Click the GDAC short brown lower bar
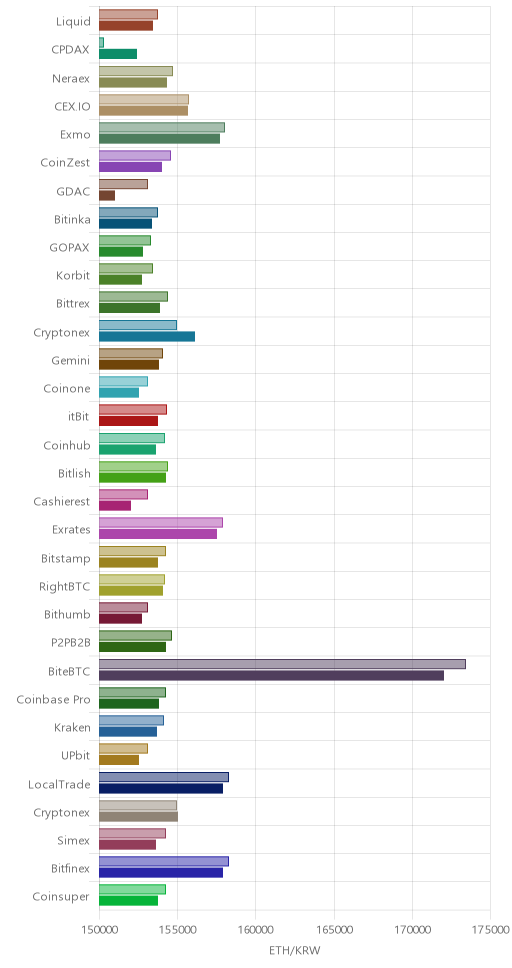The height and width of the screenshot is (968, 512). 107,195
